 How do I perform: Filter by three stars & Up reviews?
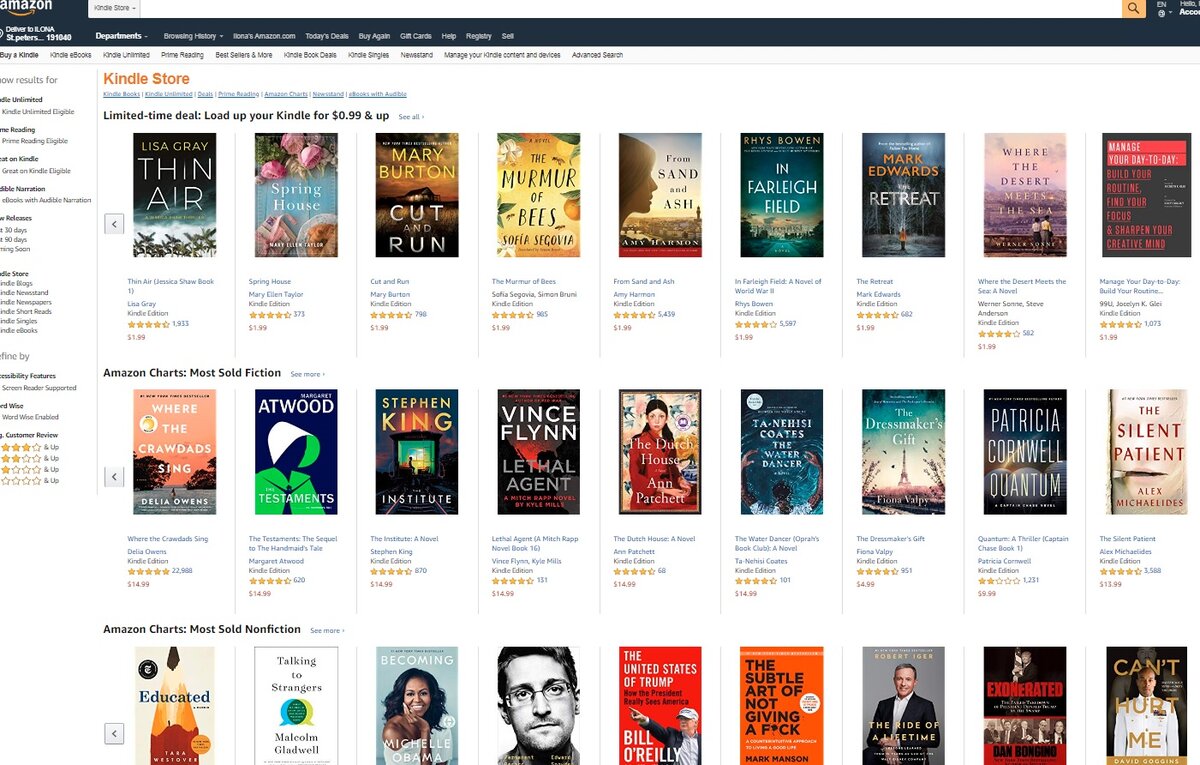coord(29,458)
